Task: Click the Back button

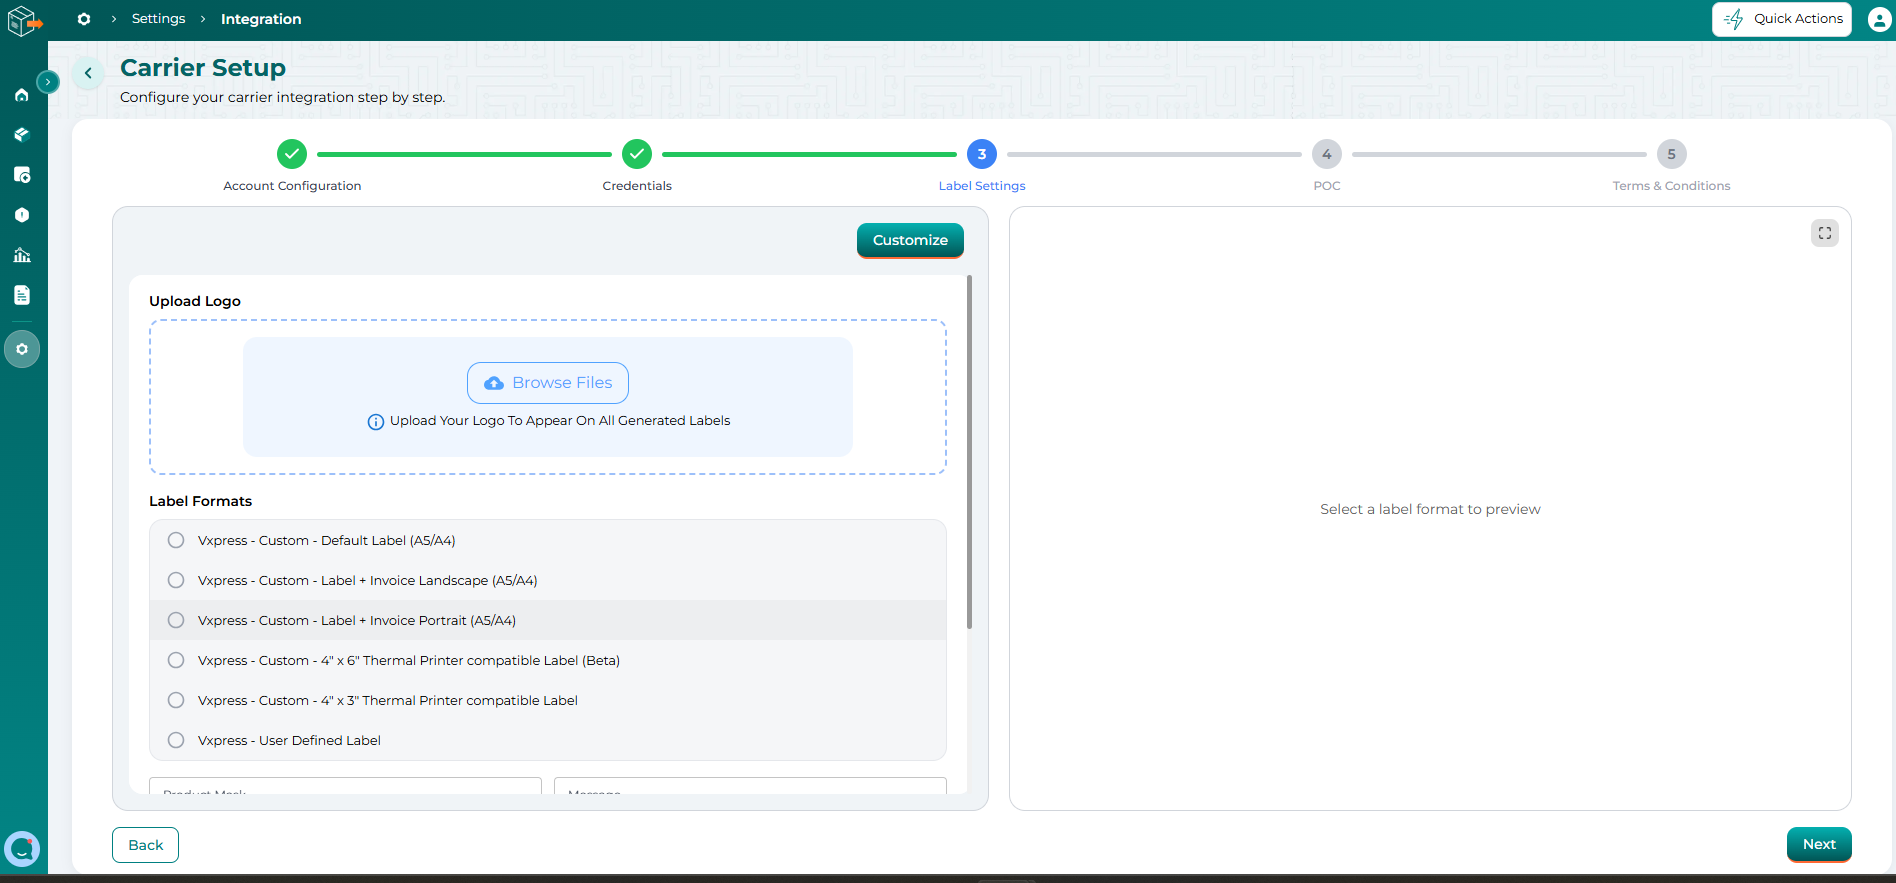Action: click(145, 845)
